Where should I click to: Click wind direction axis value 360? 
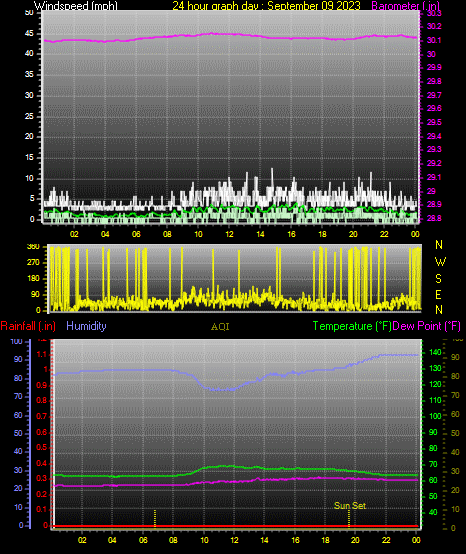tap(33, 247)
